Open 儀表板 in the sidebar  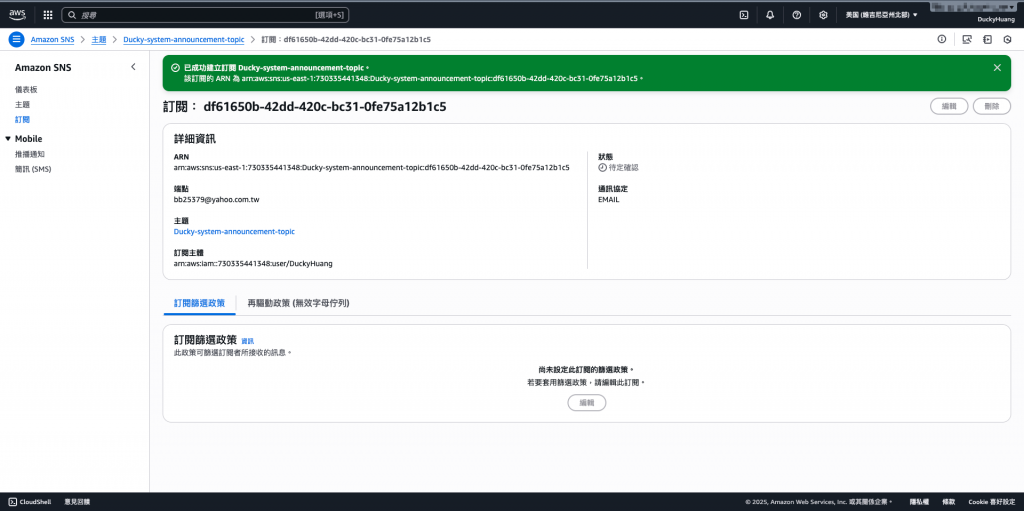click(x=26, y=90)
